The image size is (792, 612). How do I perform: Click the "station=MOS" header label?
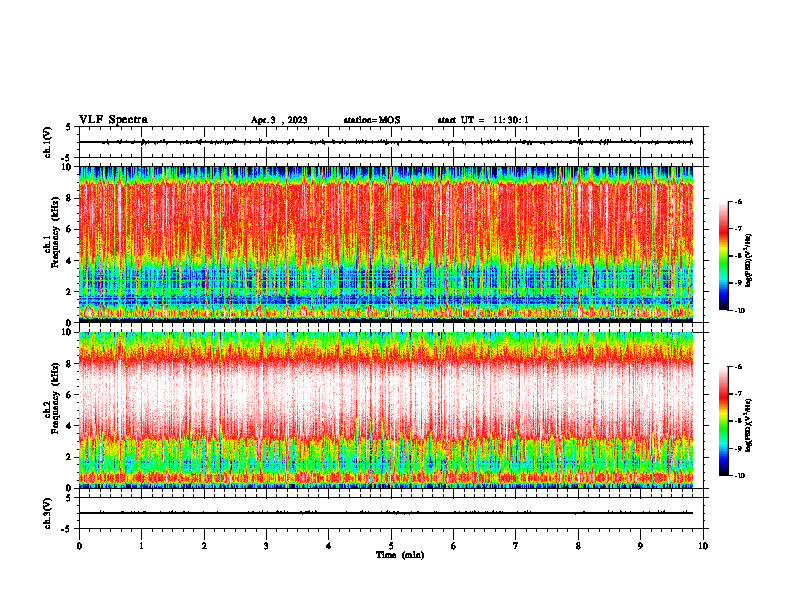pyautogui.click(x=372, y=120)
